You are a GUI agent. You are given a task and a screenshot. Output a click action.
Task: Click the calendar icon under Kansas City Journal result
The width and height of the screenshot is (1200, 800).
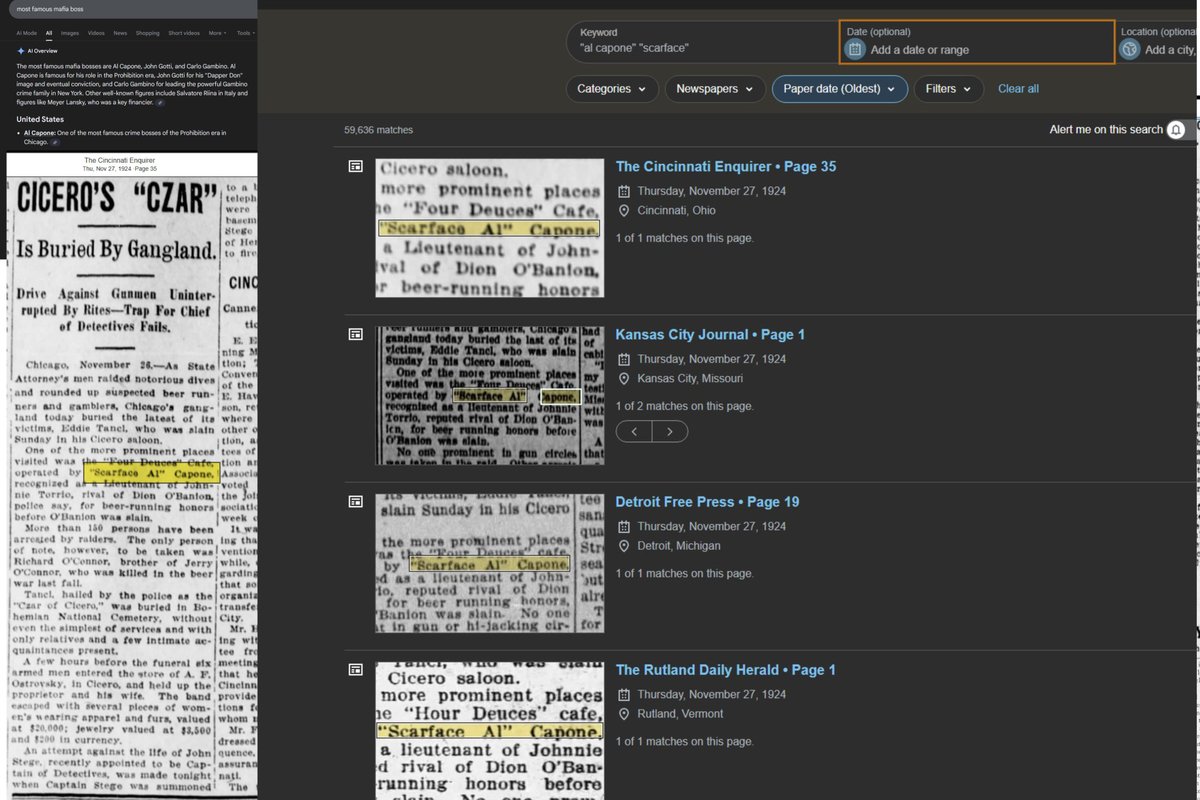click(x=624, y=359)
